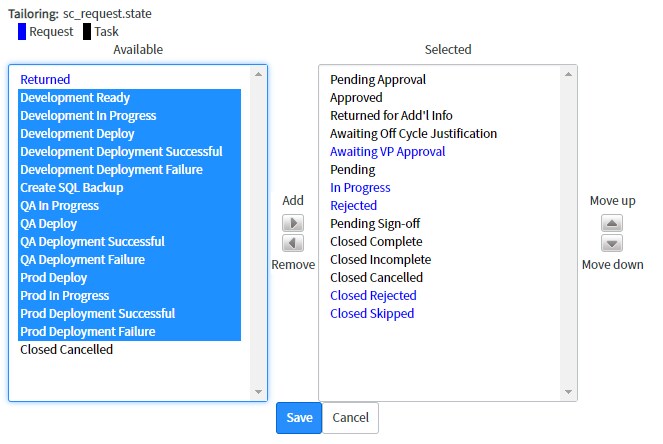Click Selected list scrollbar up arrow
Screen dimensions: 663x444
tap(568, 74)
